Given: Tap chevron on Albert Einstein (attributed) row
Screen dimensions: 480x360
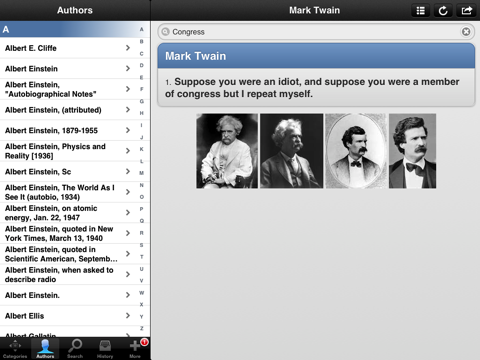Looking at the screenshot, I should tap(128, 110).
